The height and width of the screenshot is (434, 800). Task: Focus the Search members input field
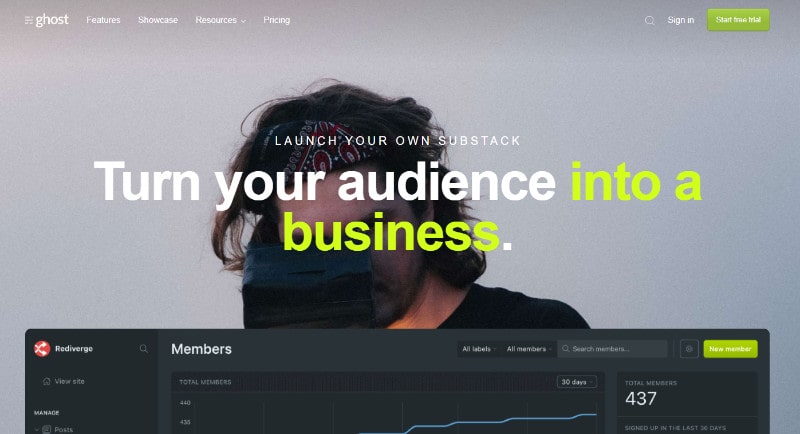point(612,349)
